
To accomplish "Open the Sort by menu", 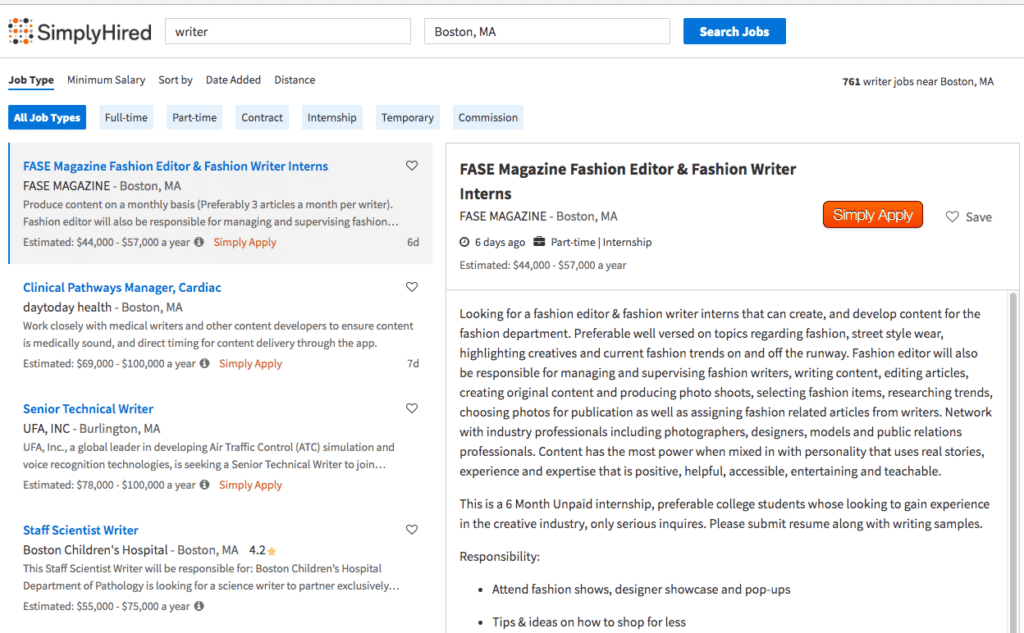I will pos(175,80).
